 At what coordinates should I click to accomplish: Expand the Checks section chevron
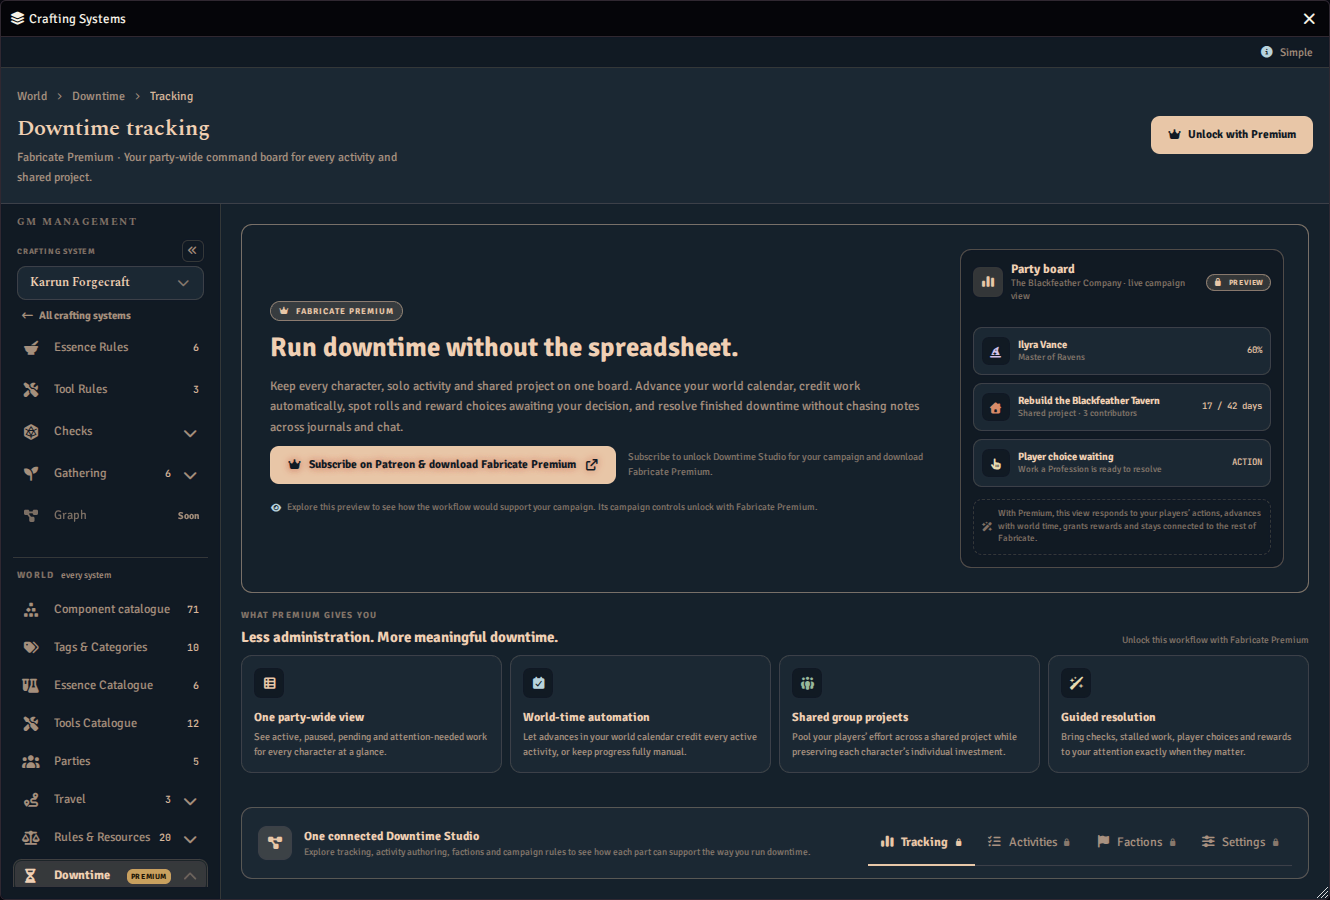click(190, 433)
